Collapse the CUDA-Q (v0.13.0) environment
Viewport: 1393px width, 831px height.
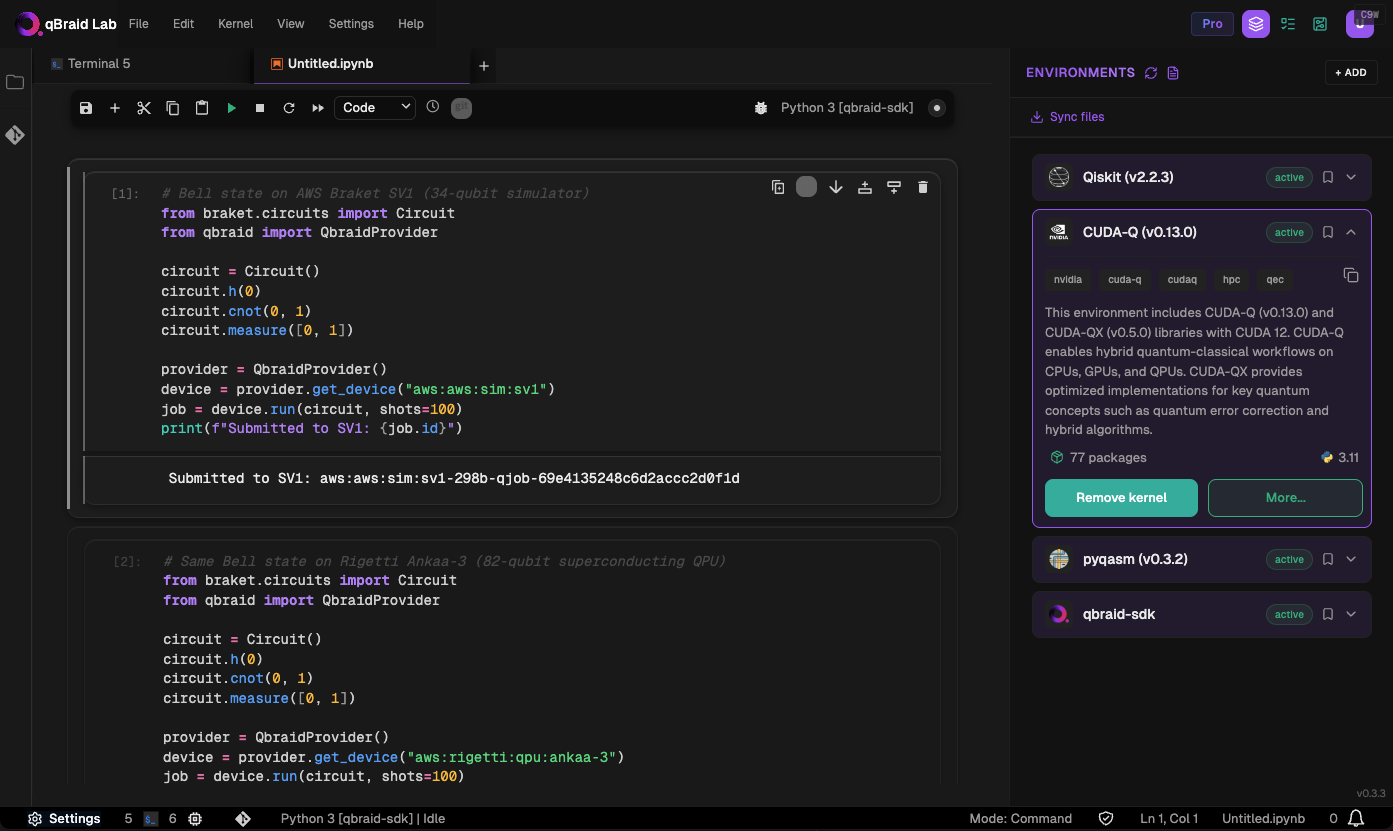click(x=1351, y=232)
